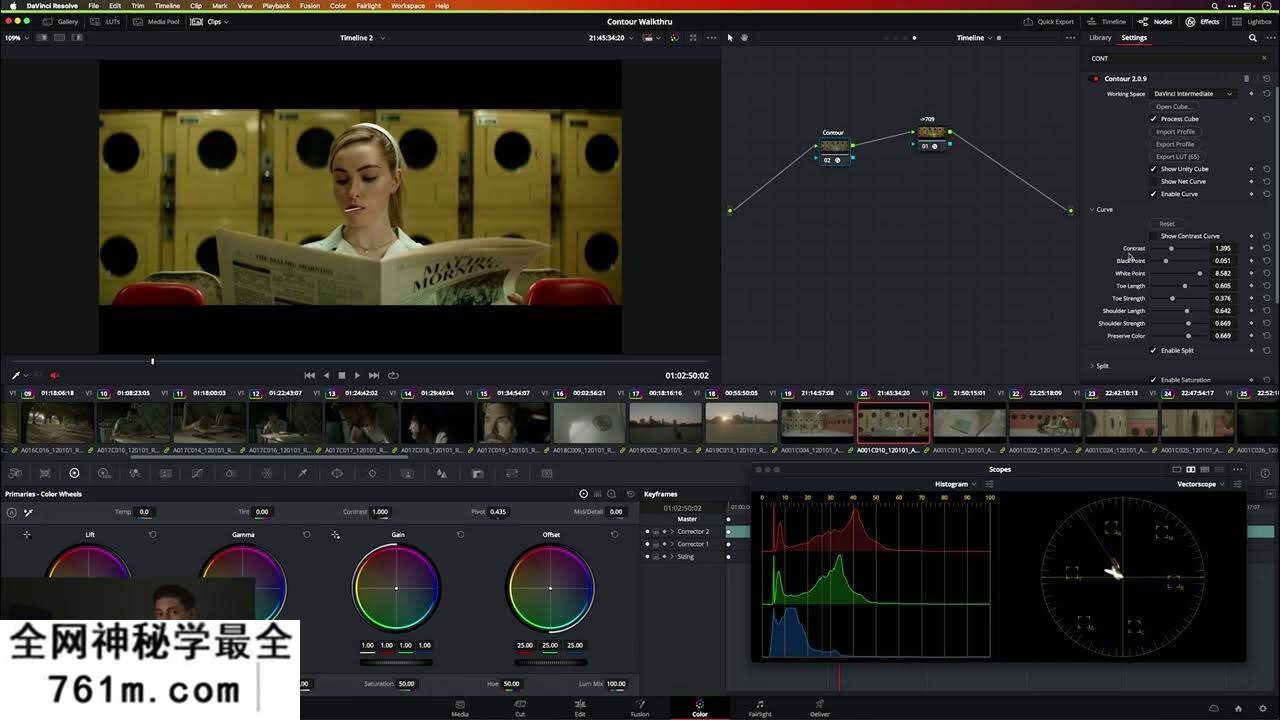This screenshot has width=1280, height=720.
Task: Play the clip forward in viewer
Action: [357, 375]
